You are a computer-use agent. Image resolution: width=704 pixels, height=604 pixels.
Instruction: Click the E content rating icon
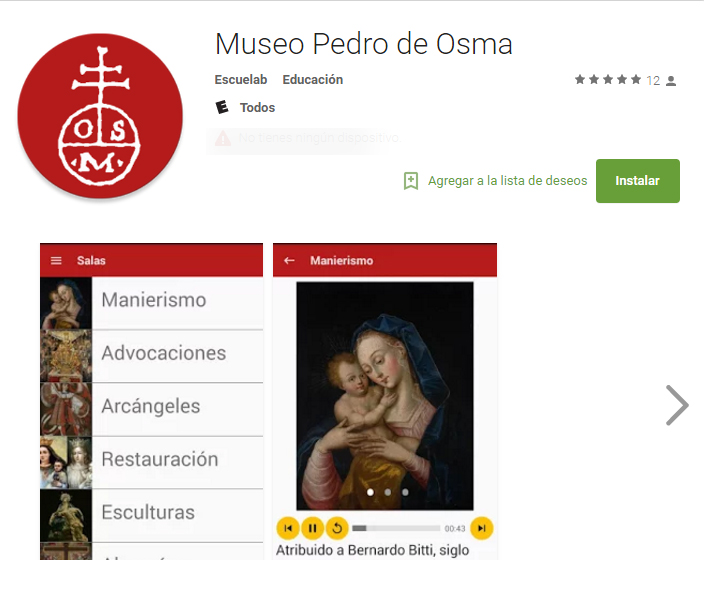coord(222,107)
